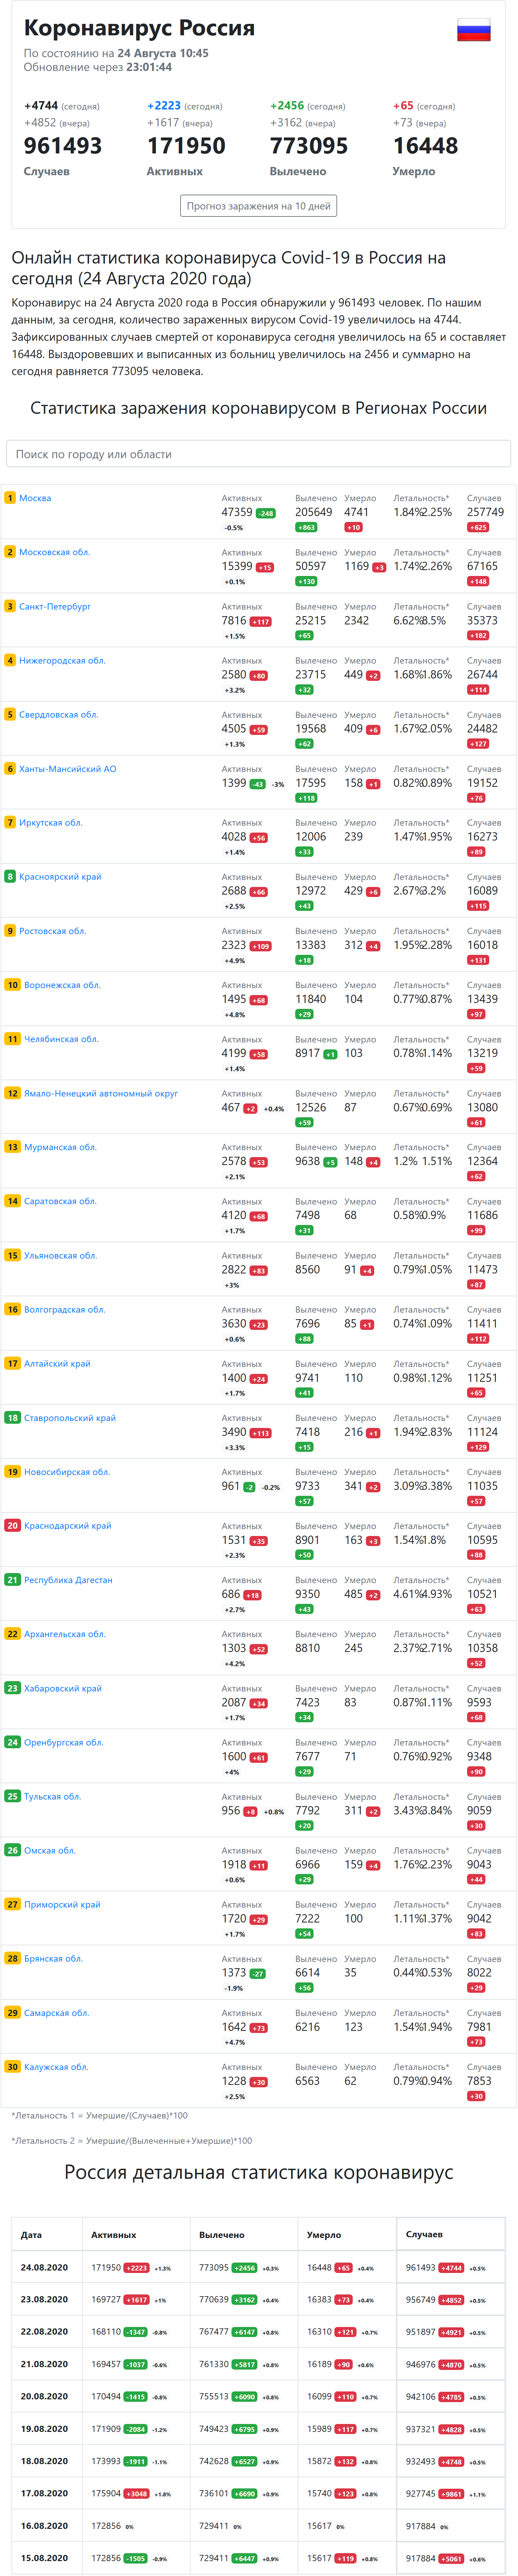Viewport: 518px width, 2576px height.
Task: Open the Хабаровский край link
Action: (63, 1688)
